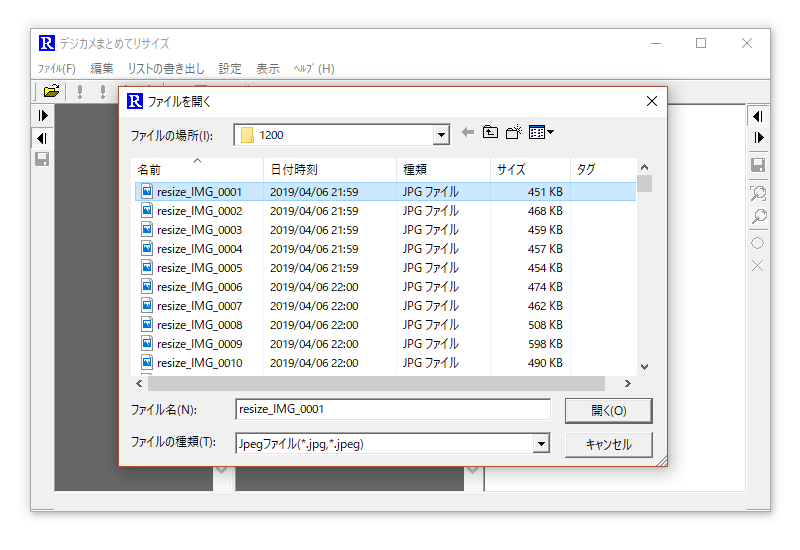Select file resize_IMG_0004
Screen dimensions: 800x550
coord(385,248)
